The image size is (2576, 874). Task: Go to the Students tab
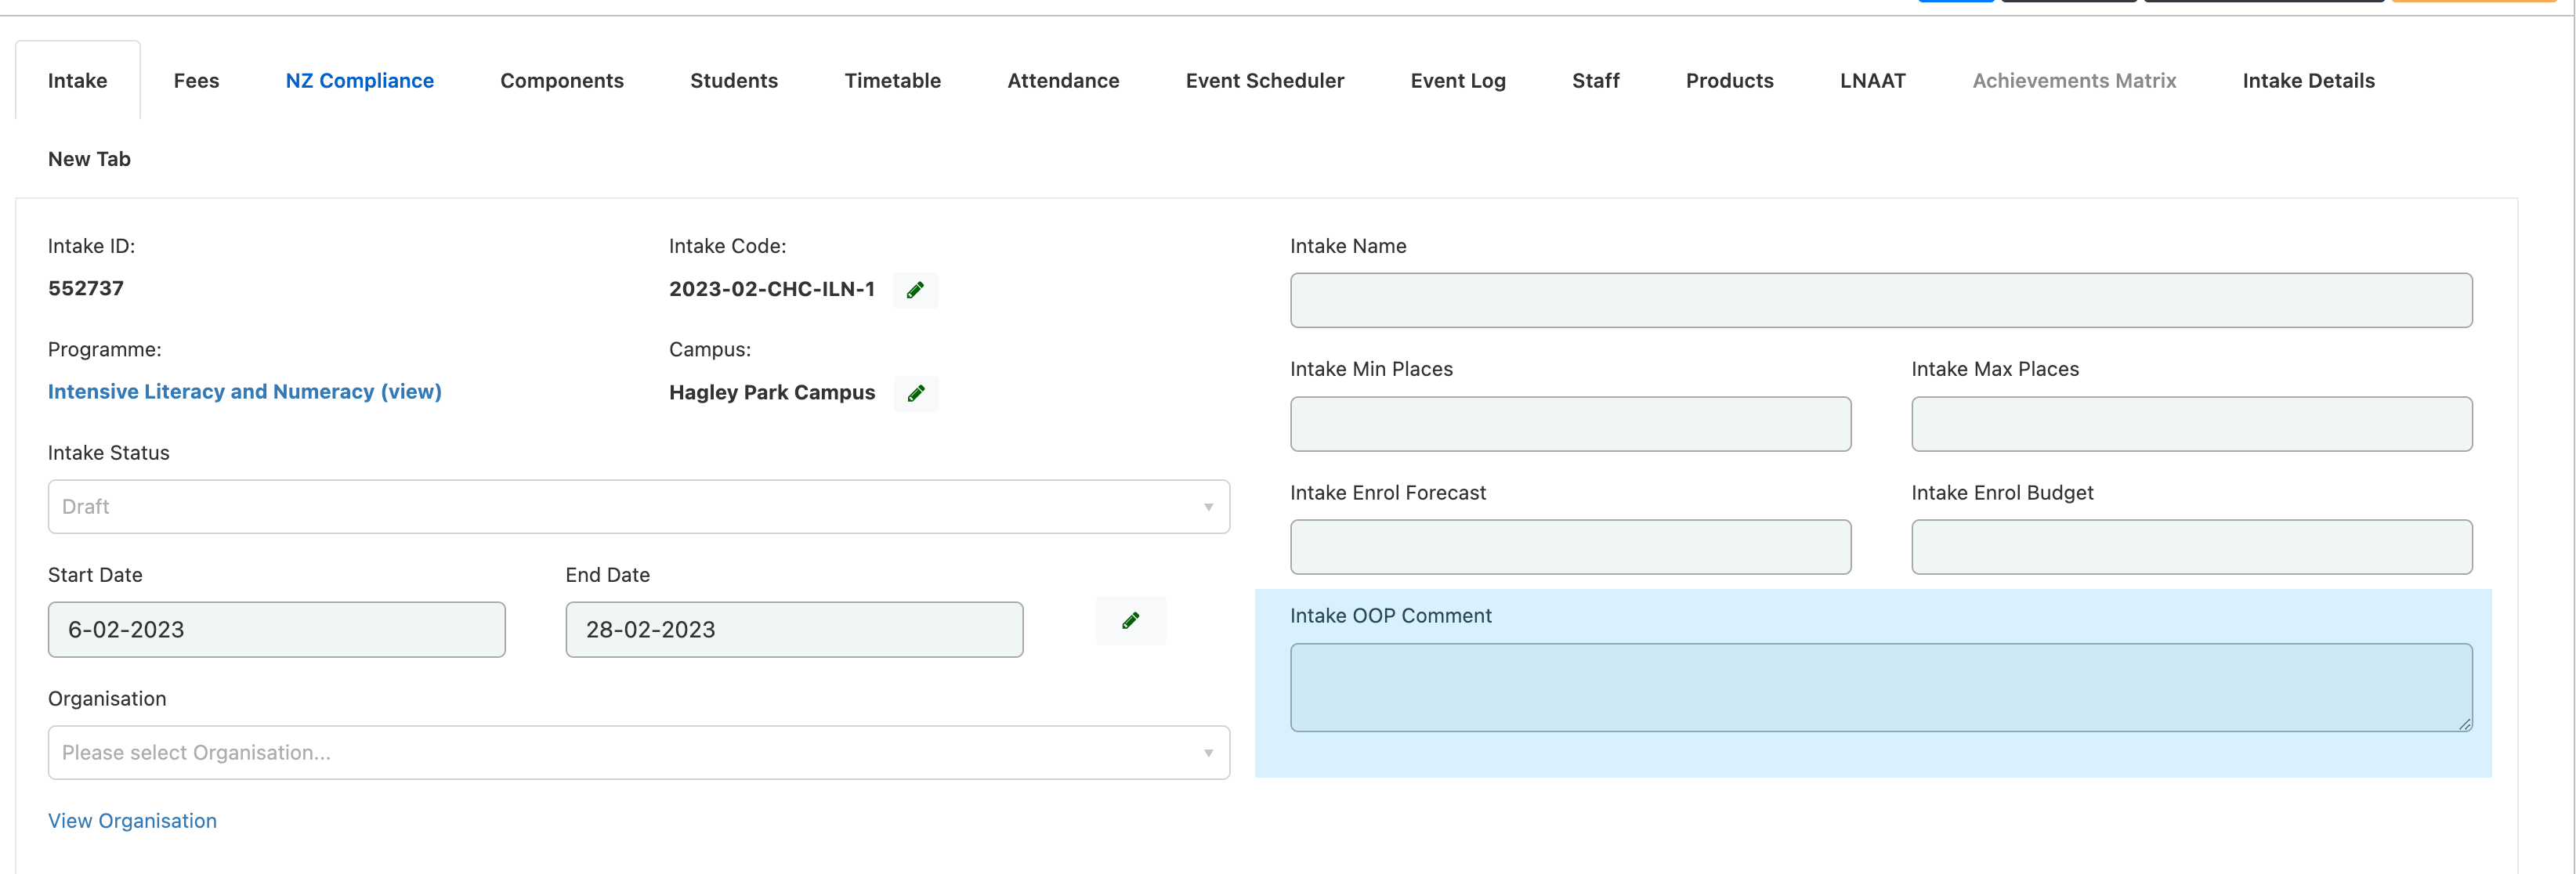(734, 81)
